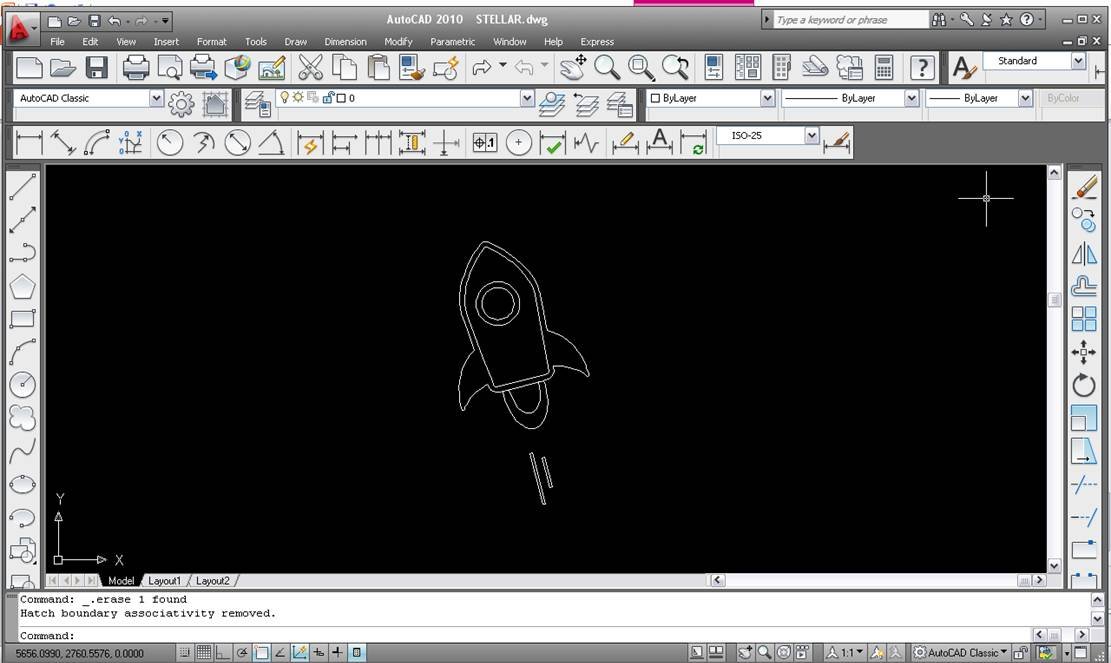1111x663 pixels.
Task: Open AutoCAD Classic workspace switcher in status bar
Action: click(x=961, y=652)
